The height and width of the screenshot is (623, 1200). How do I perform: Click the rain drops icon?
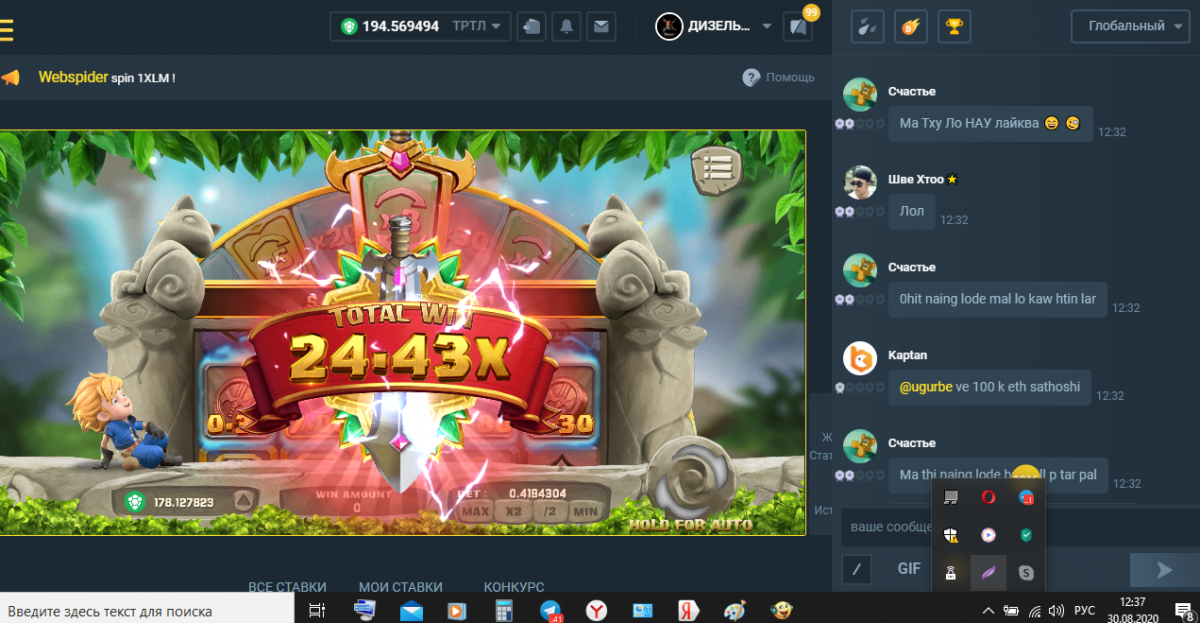click(x=867, y=27)
